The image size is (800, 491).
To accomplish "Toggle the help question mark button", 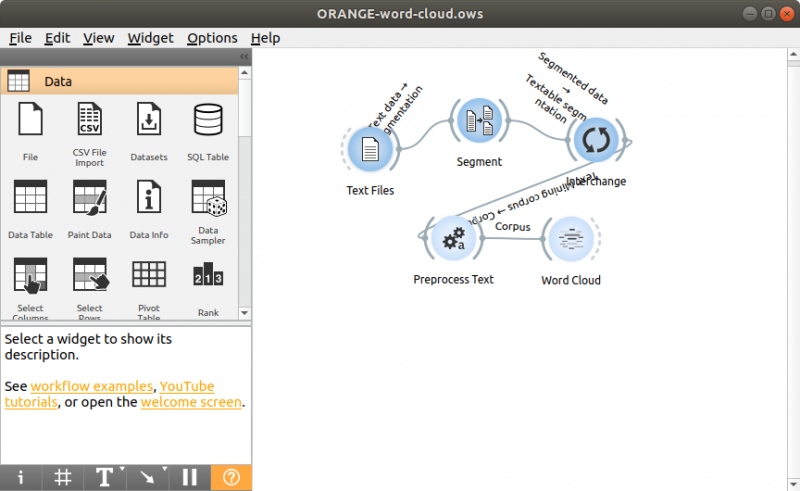I will 231,477.
